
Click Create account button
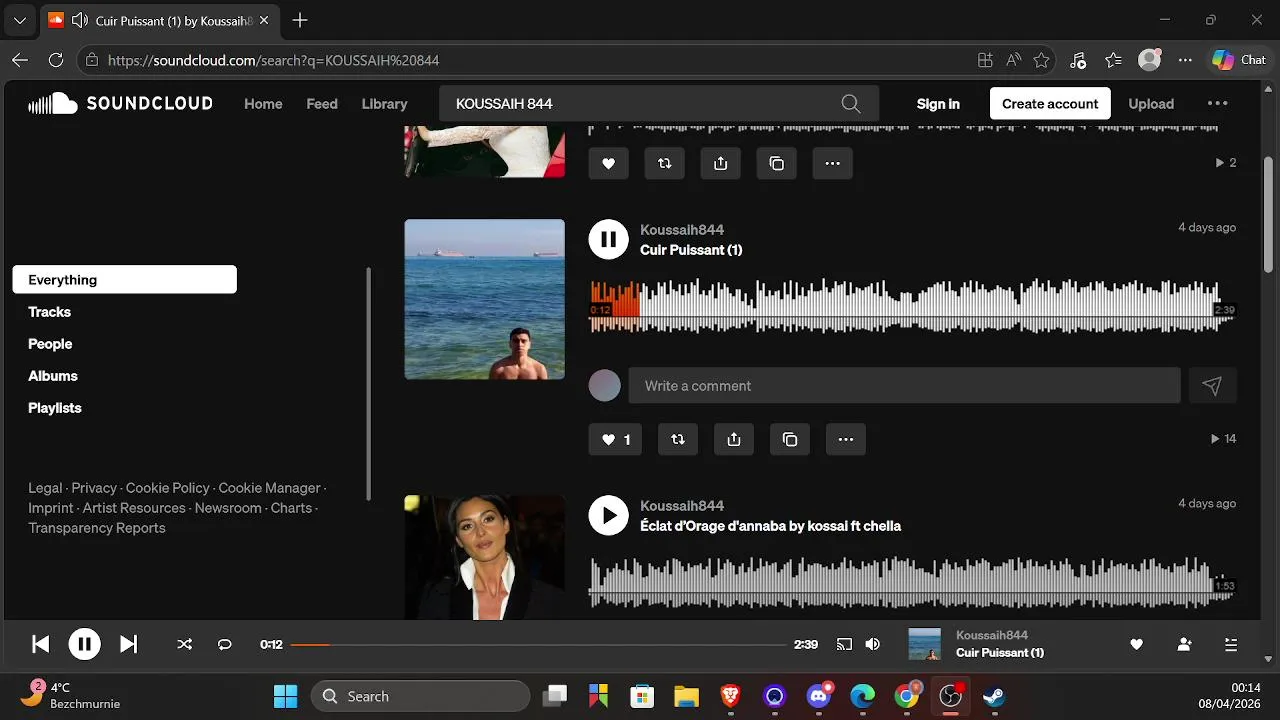point(1050,104)
